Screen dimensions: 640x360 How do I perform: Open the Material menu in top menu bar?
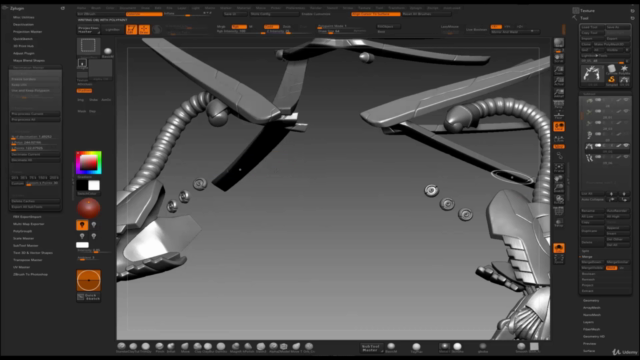244,8
